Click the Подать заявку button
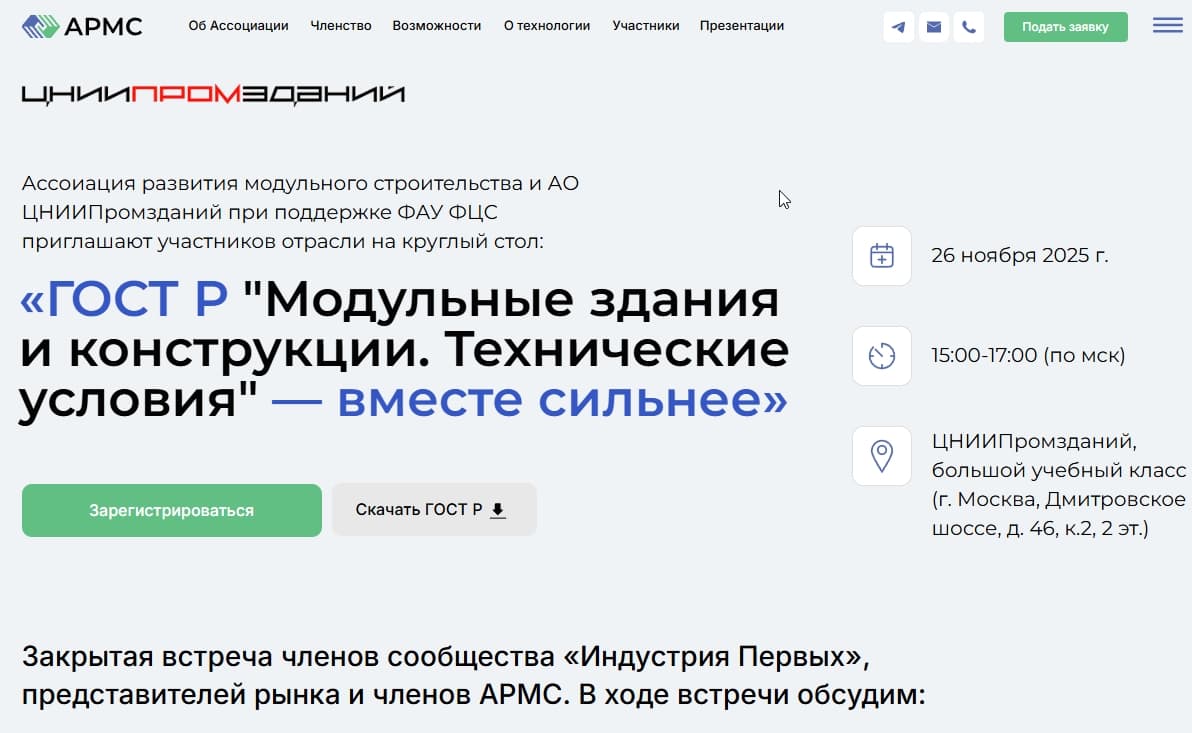Screen dimensions: 1192x733 coord(1065,27)
